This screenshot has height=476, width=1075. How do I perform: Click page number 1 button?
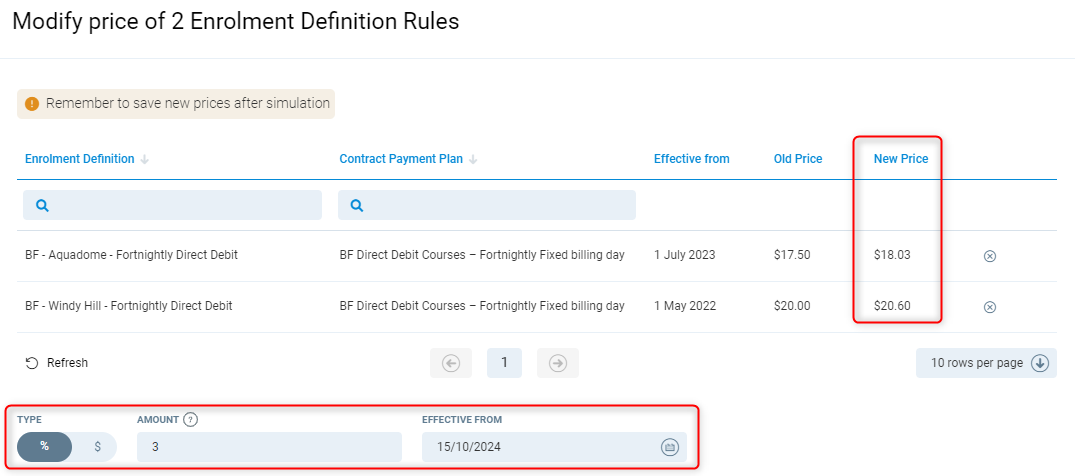(x=504, y=363)
